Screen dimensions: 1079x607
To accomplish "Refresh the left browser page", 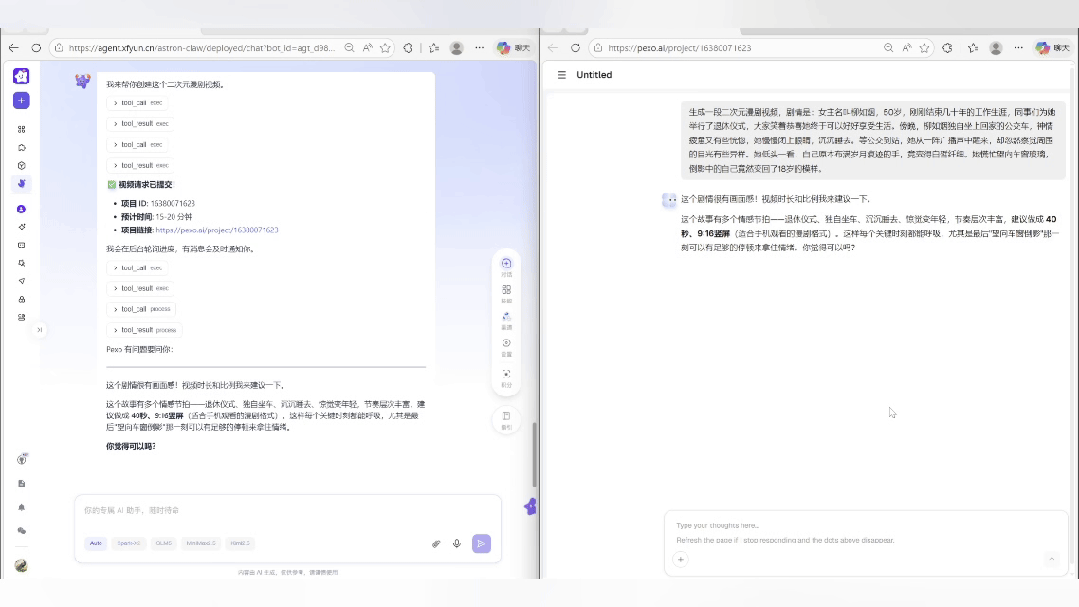I will (x=36, y=48).
